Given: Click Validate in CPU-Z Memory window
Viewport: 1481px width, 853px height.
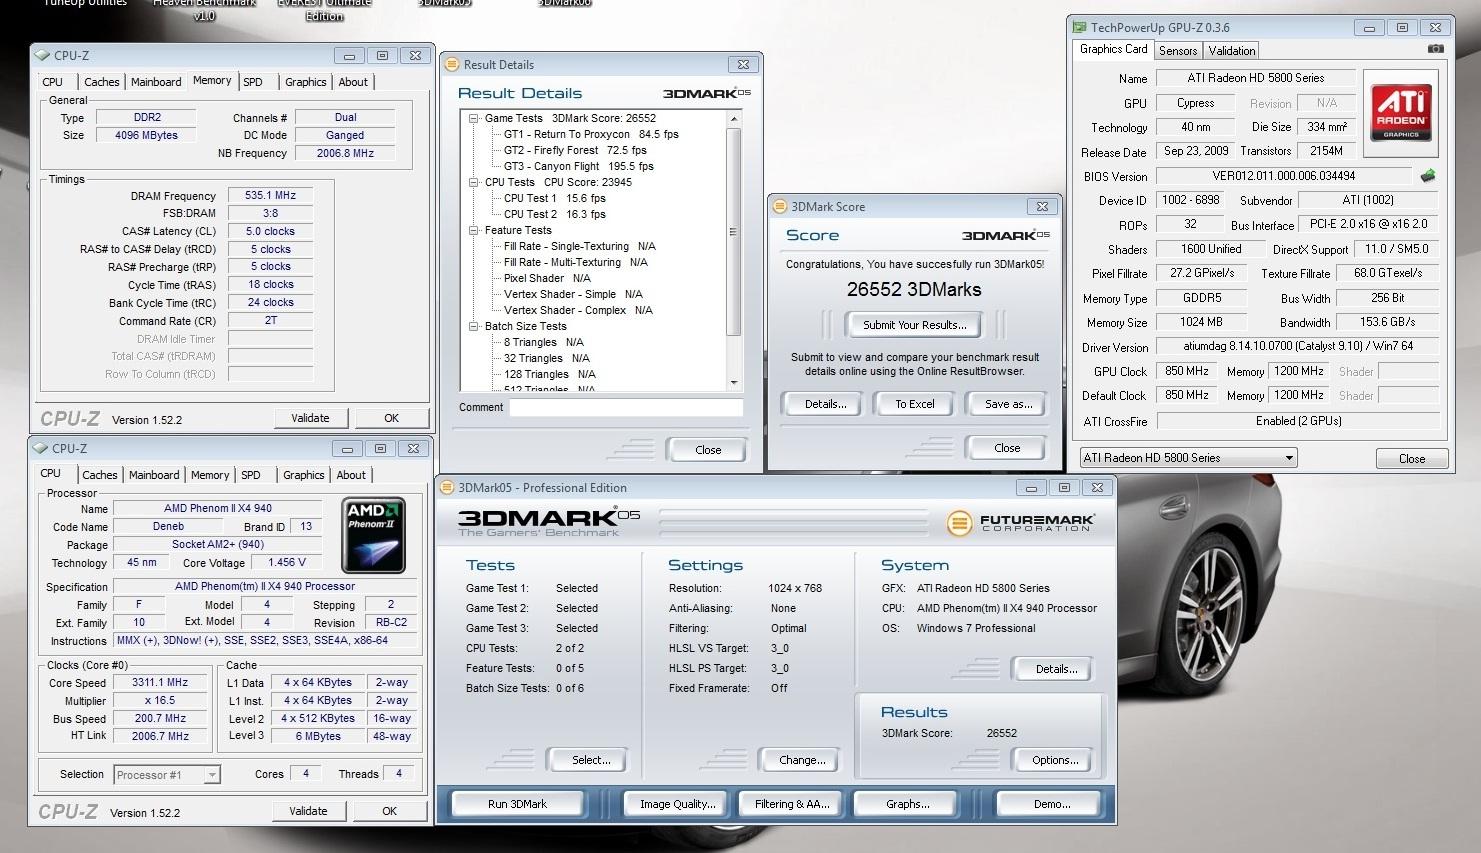Looking at the screenshot, I should [310, 418].
